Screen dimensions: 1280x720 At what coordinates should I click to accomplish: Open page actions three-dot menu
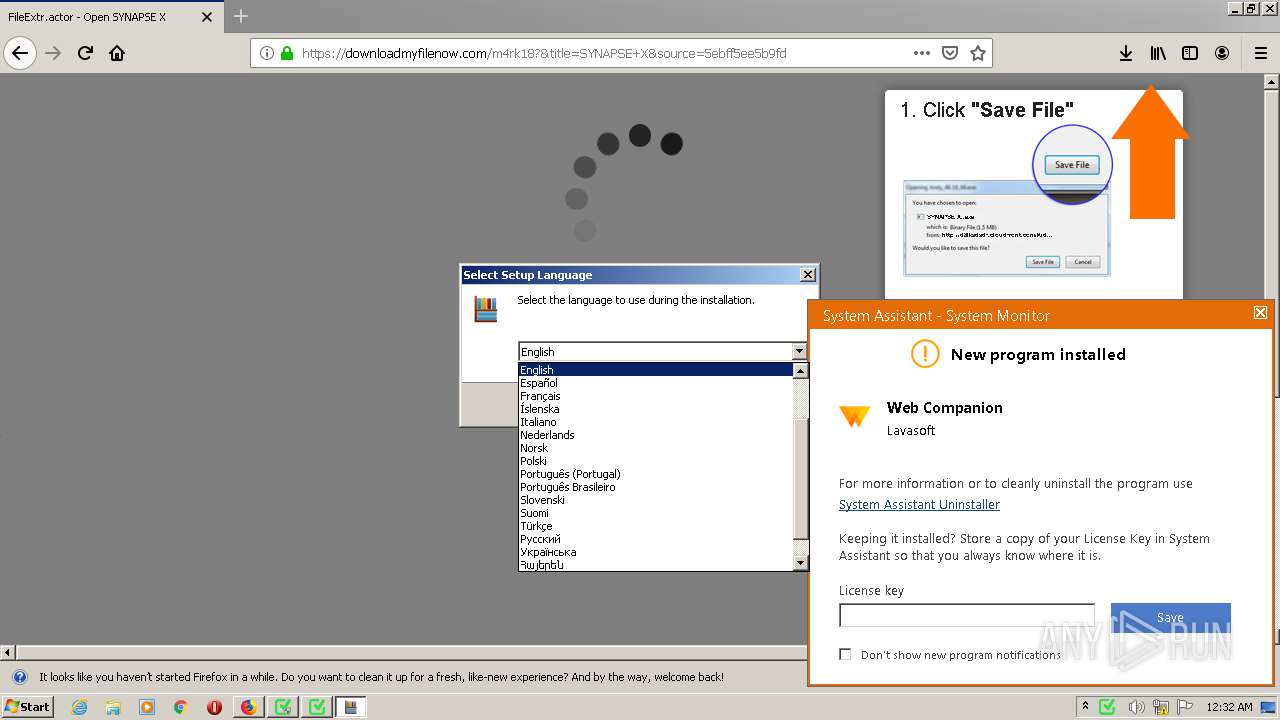click(922, 53)
